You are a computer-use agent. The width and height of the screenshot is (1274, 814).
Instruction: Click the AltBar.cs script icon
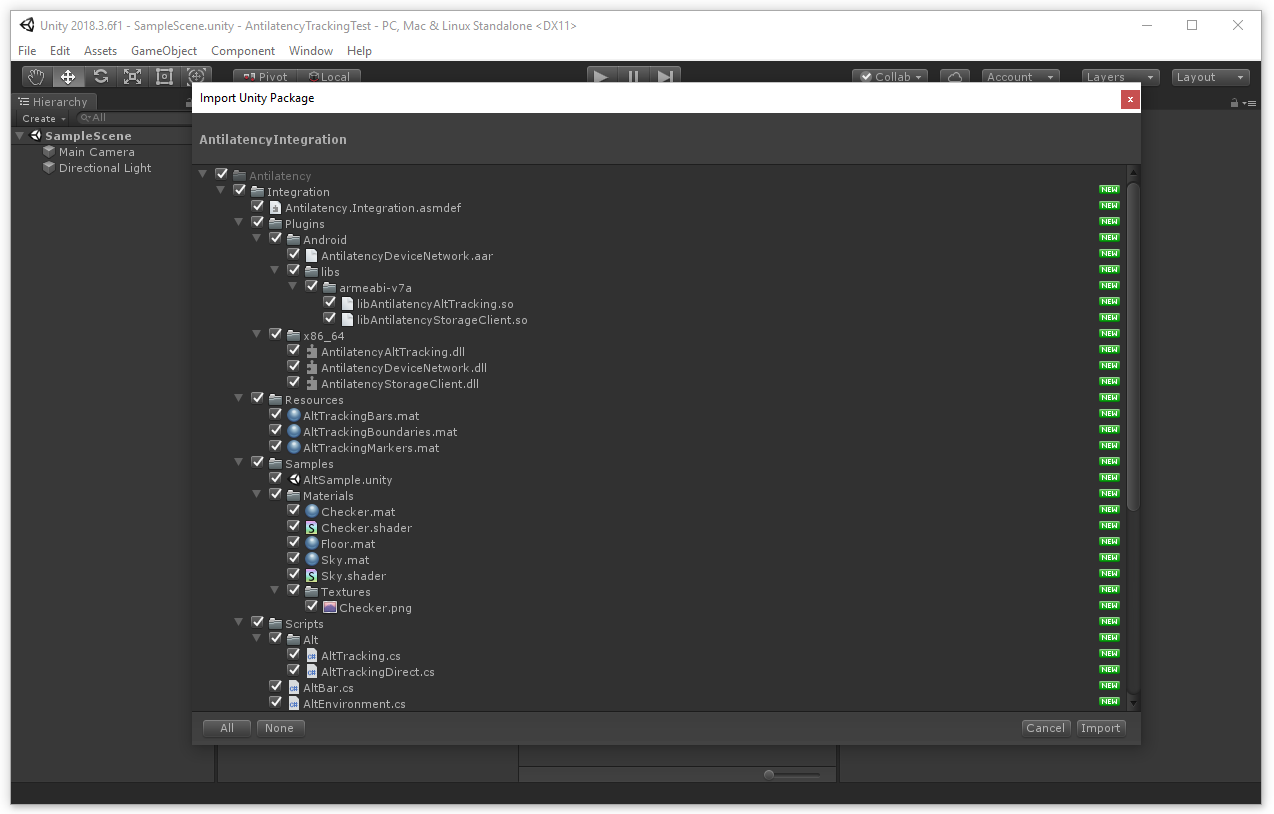(x=293, y=688)
